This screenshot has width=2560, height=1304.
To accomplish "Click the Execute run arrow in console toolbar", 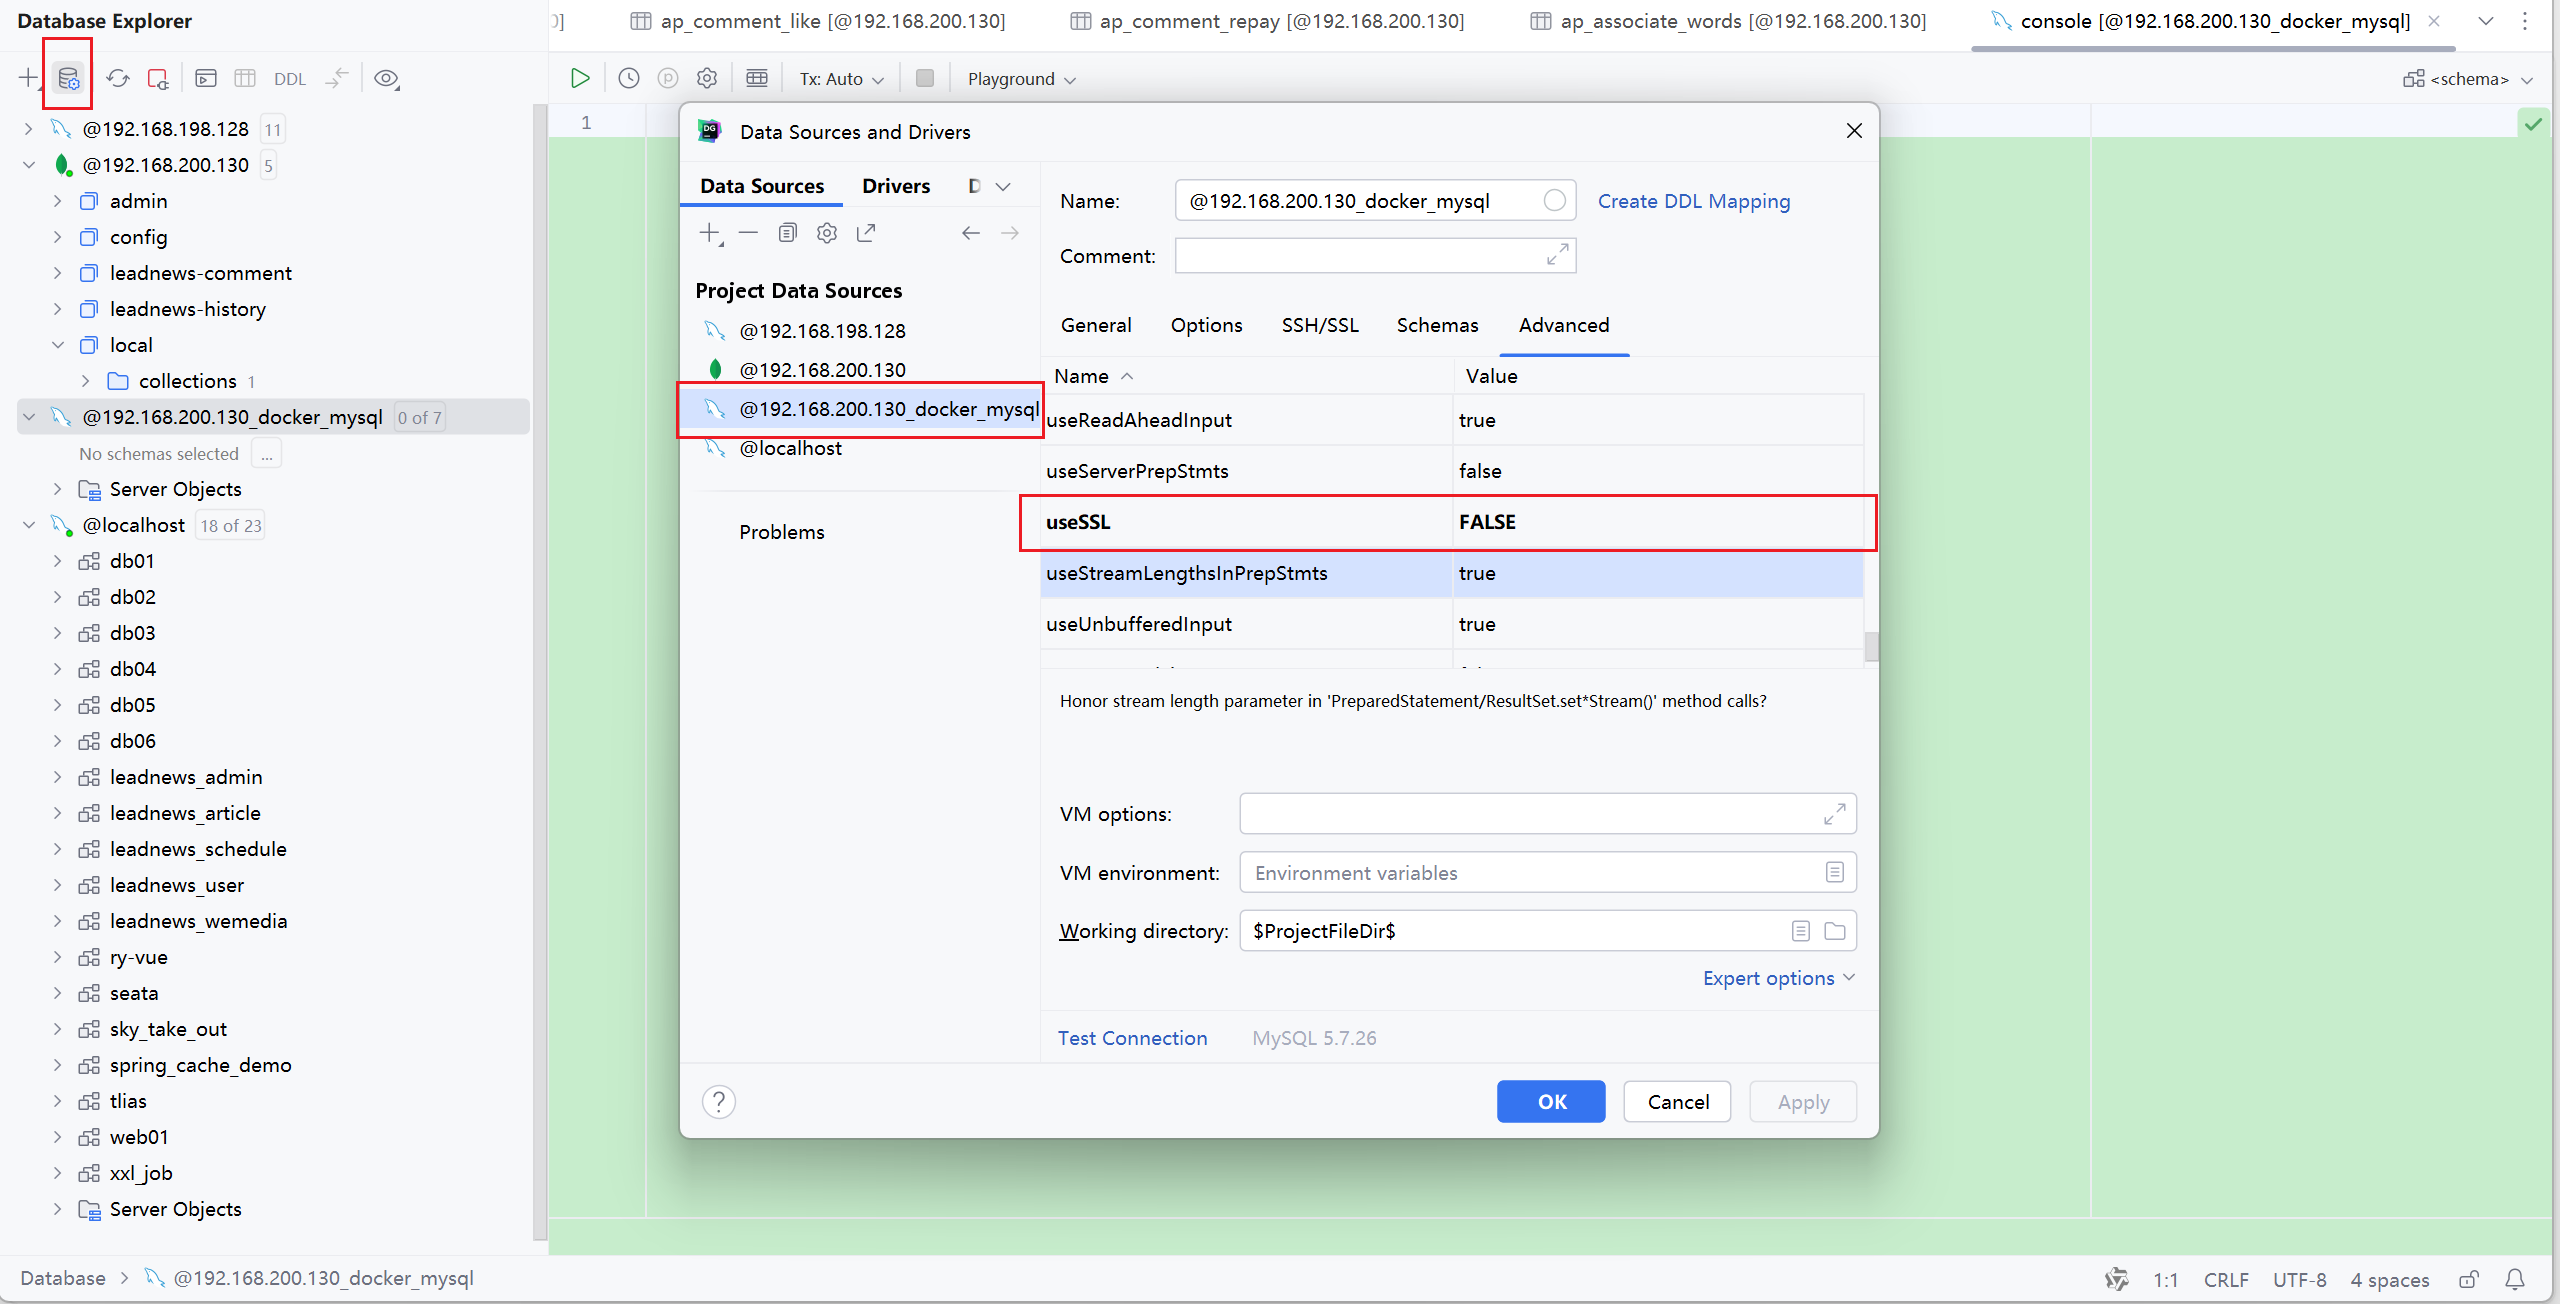I will tap(580, 78).
